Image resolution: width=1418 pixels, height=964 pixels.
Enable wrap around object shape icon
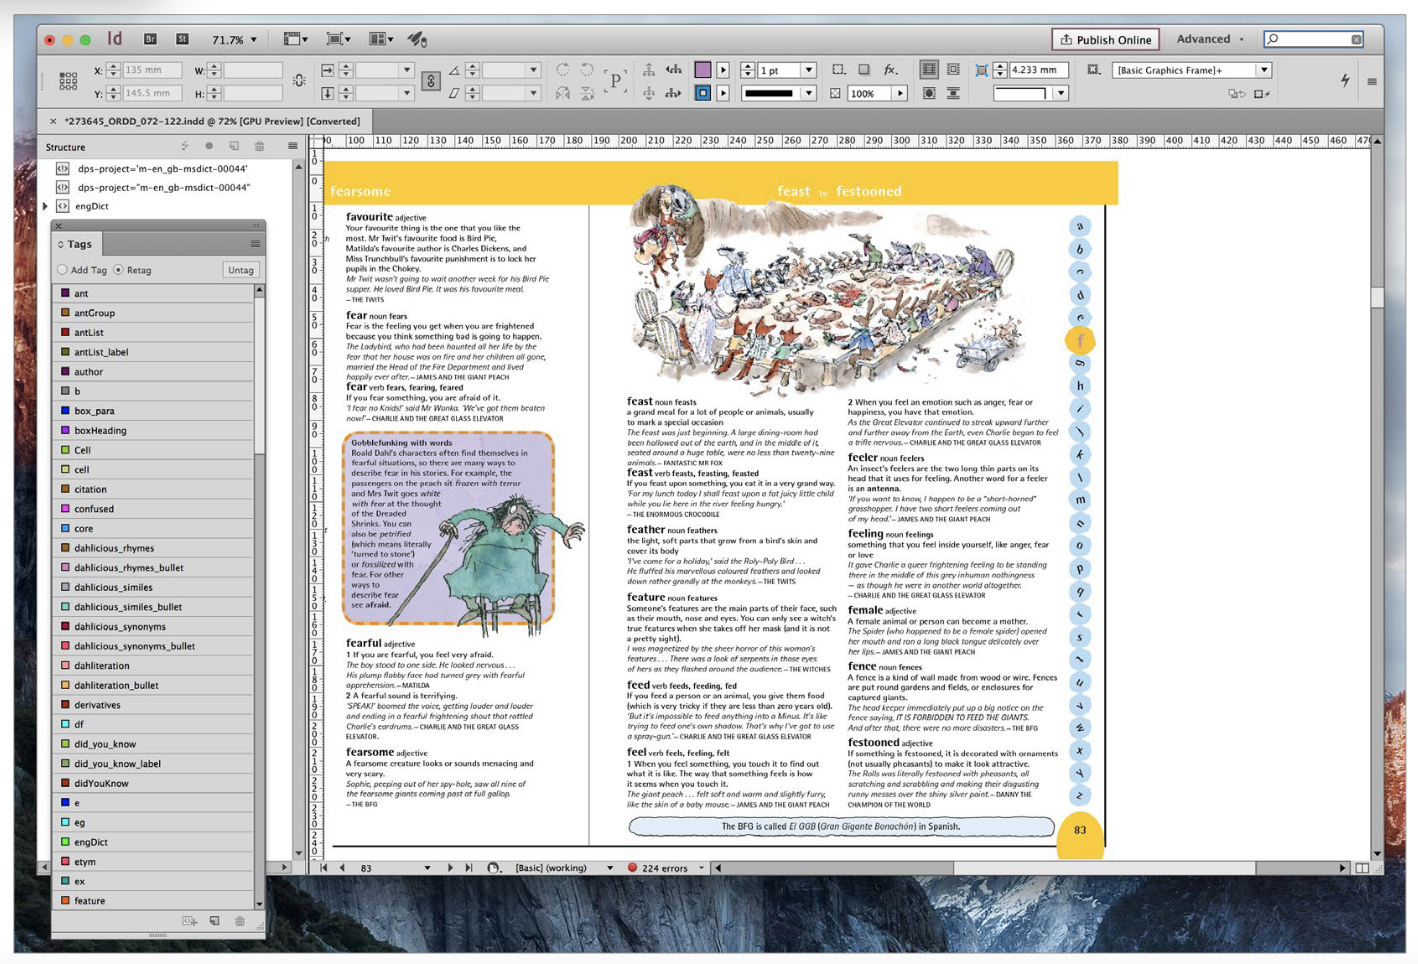(x=929, y=93)
